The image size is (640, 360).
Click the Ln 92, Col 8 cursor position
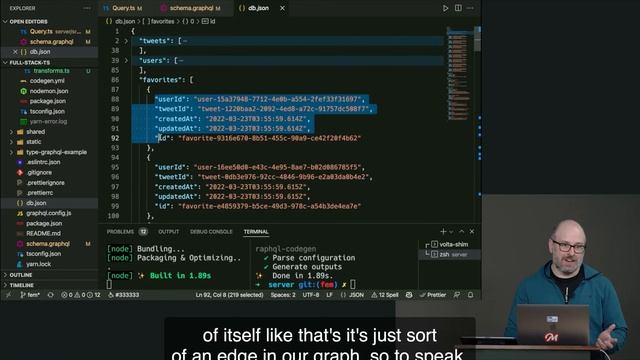click(229, 295)
